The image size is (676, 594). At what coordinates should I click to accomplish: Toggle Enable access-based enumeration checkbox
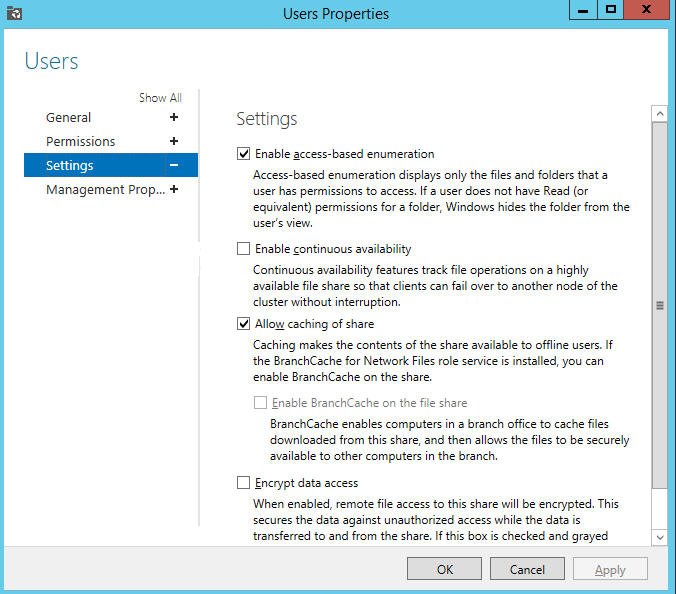[x=243, y=154]
